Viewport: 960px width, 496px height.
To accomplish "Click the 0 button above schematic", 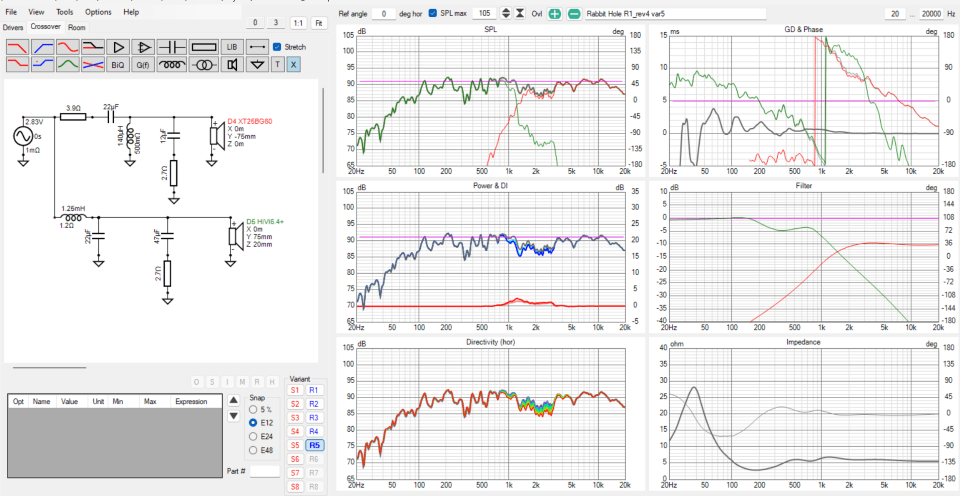I will (255, 23).
